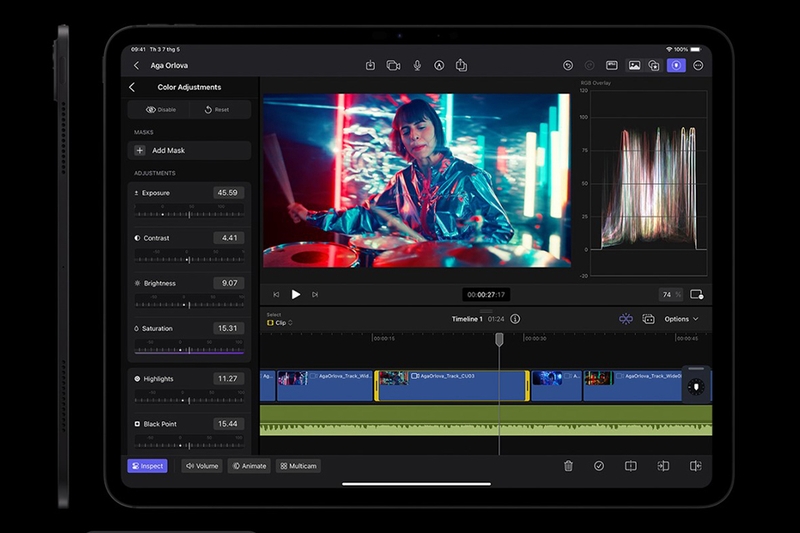Image resolution: width=800 pixels, height=533 pixels.
Task: Expand the Clip selection mode picker
Action: [280, 323]
